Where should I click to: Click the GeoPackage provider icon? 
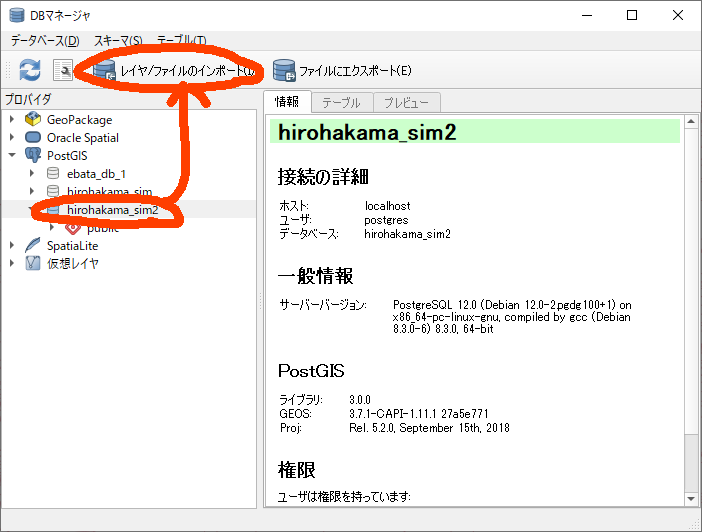(x=32, y=120)
